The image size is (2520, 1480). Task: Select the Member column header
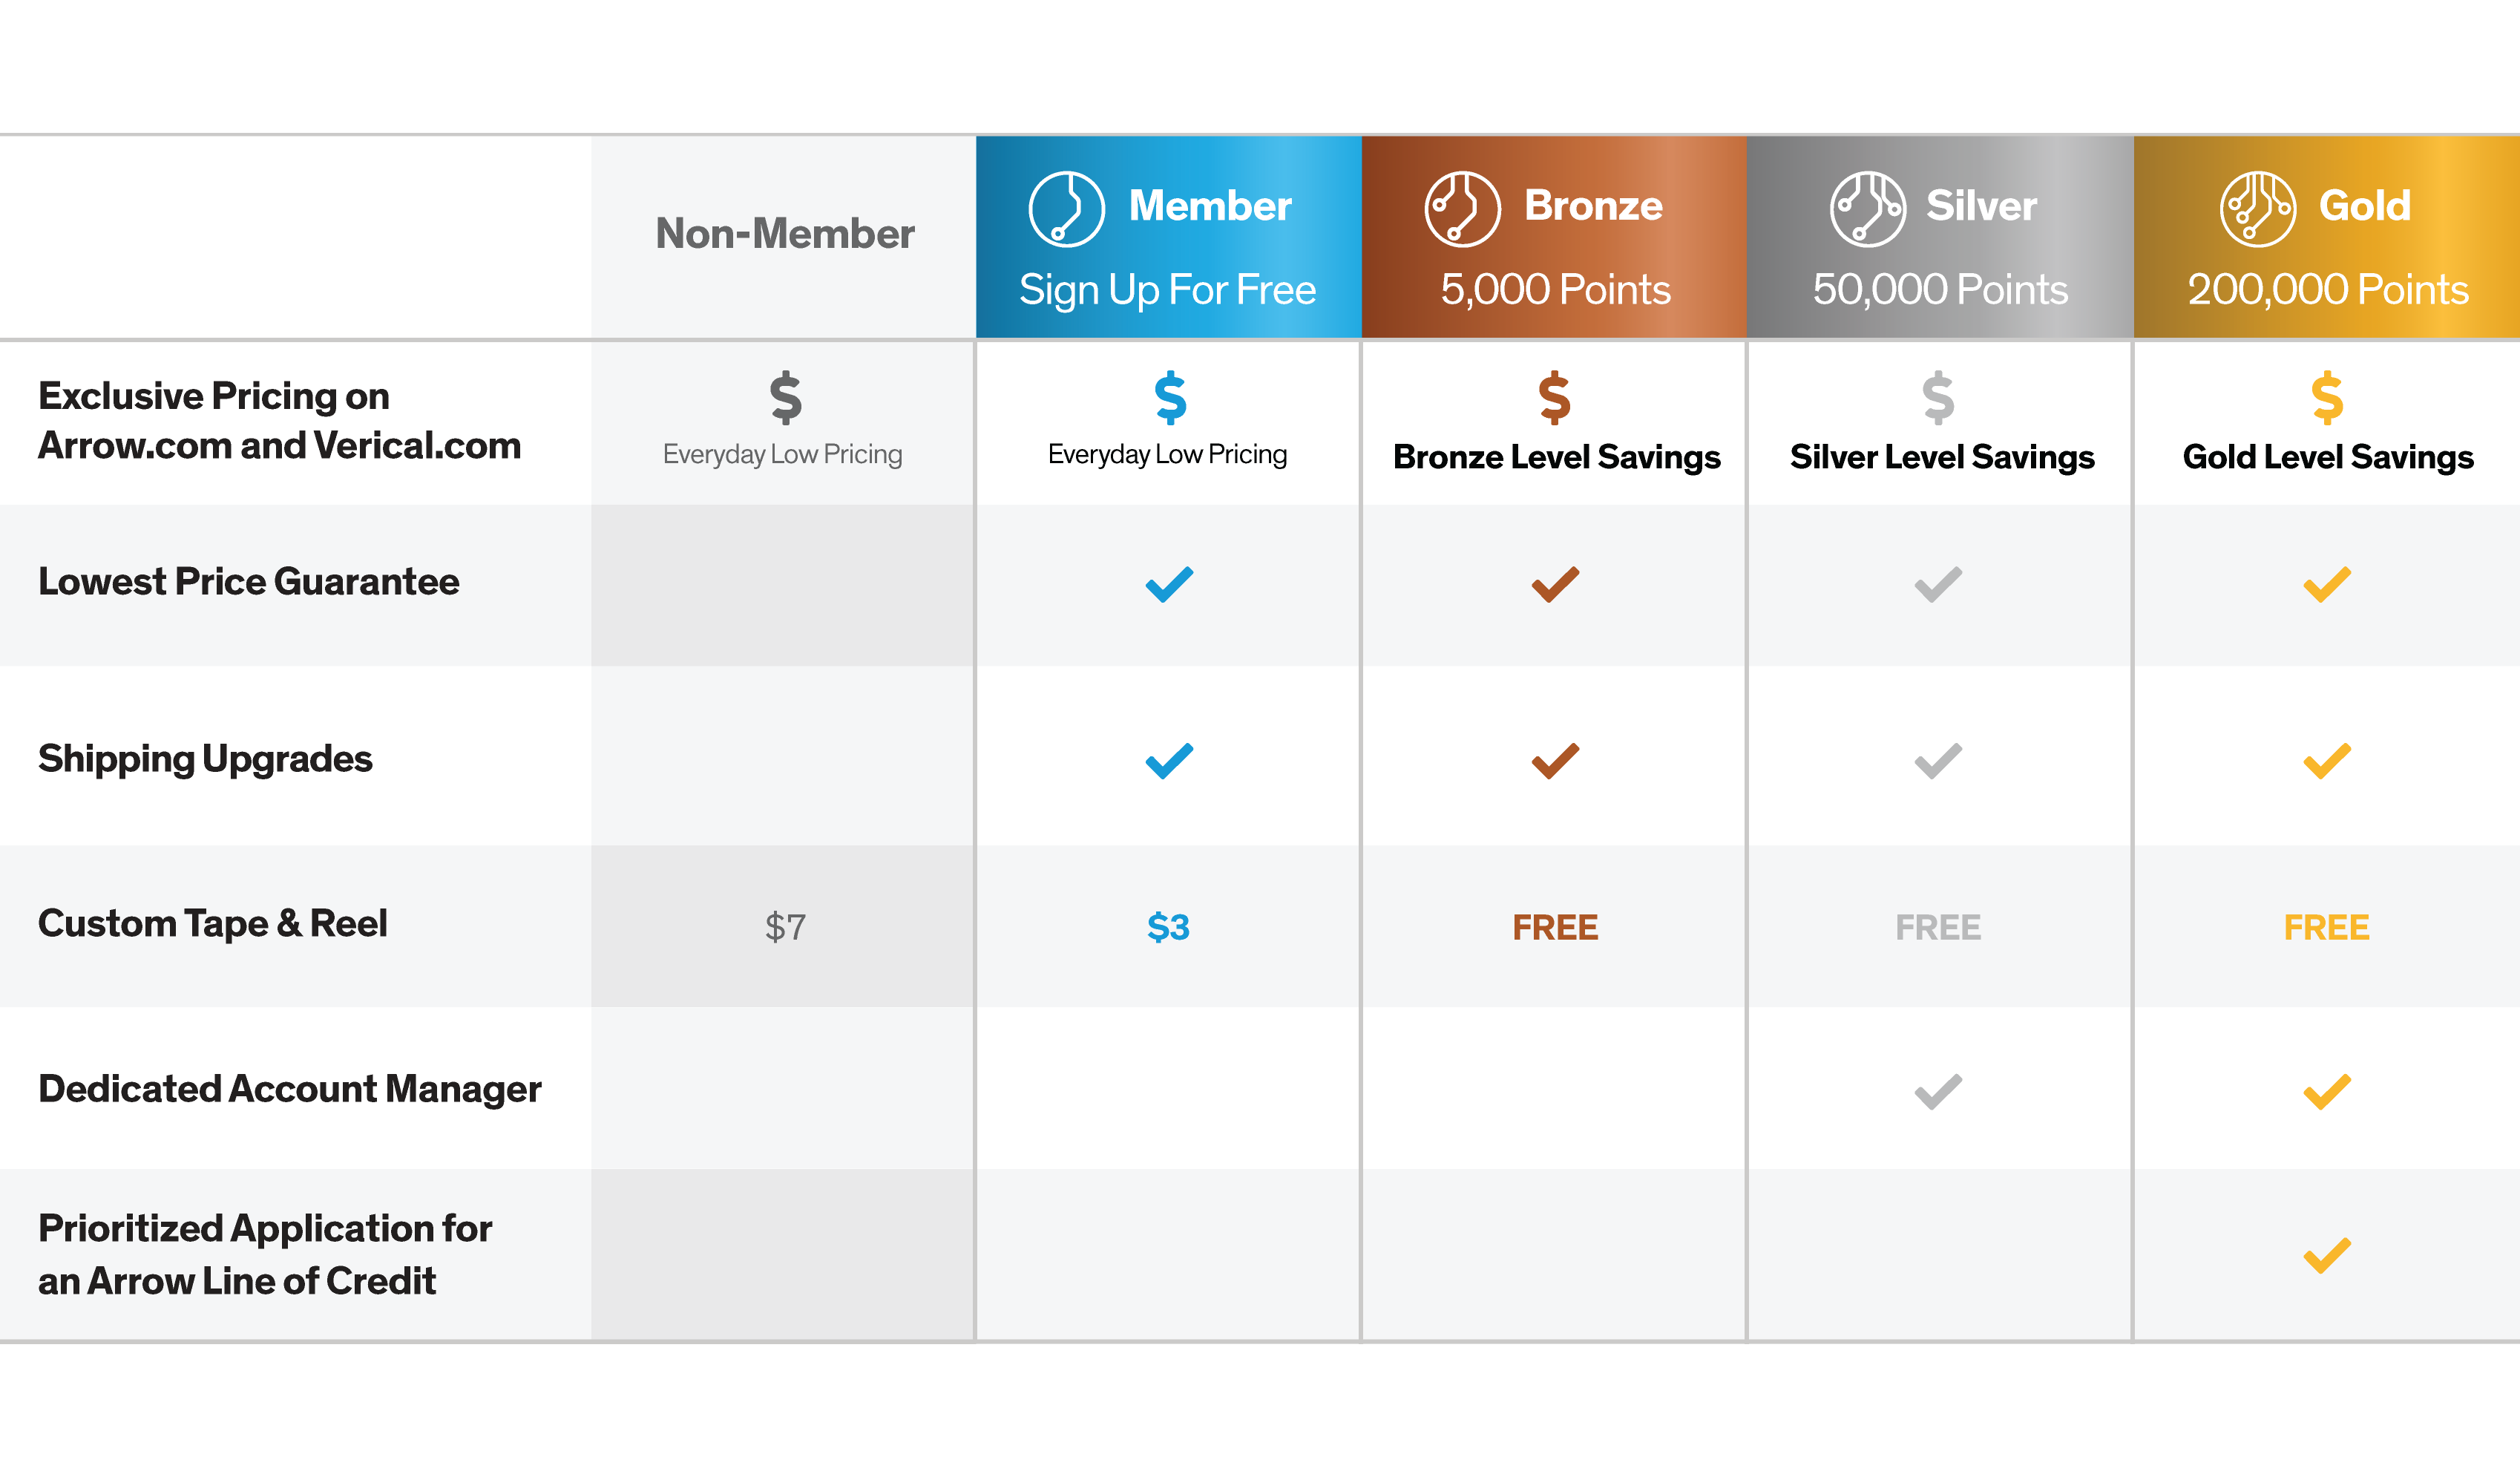point(1168,237)
